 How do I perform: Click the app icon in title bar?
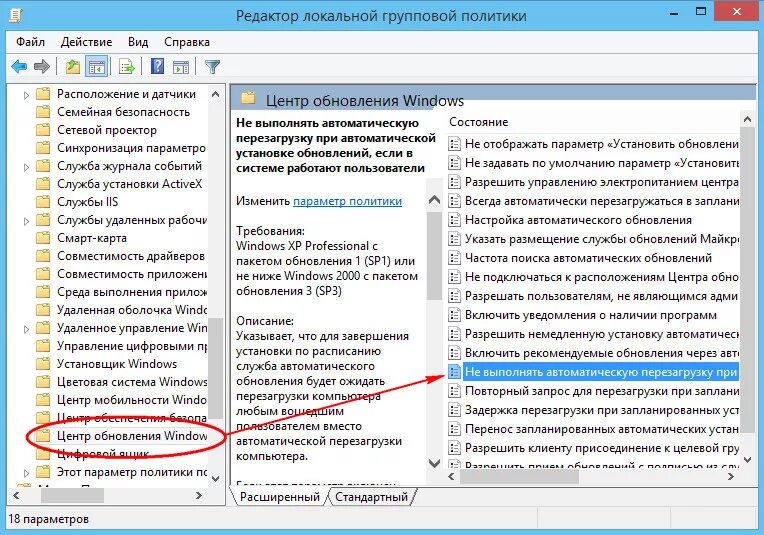16,16
